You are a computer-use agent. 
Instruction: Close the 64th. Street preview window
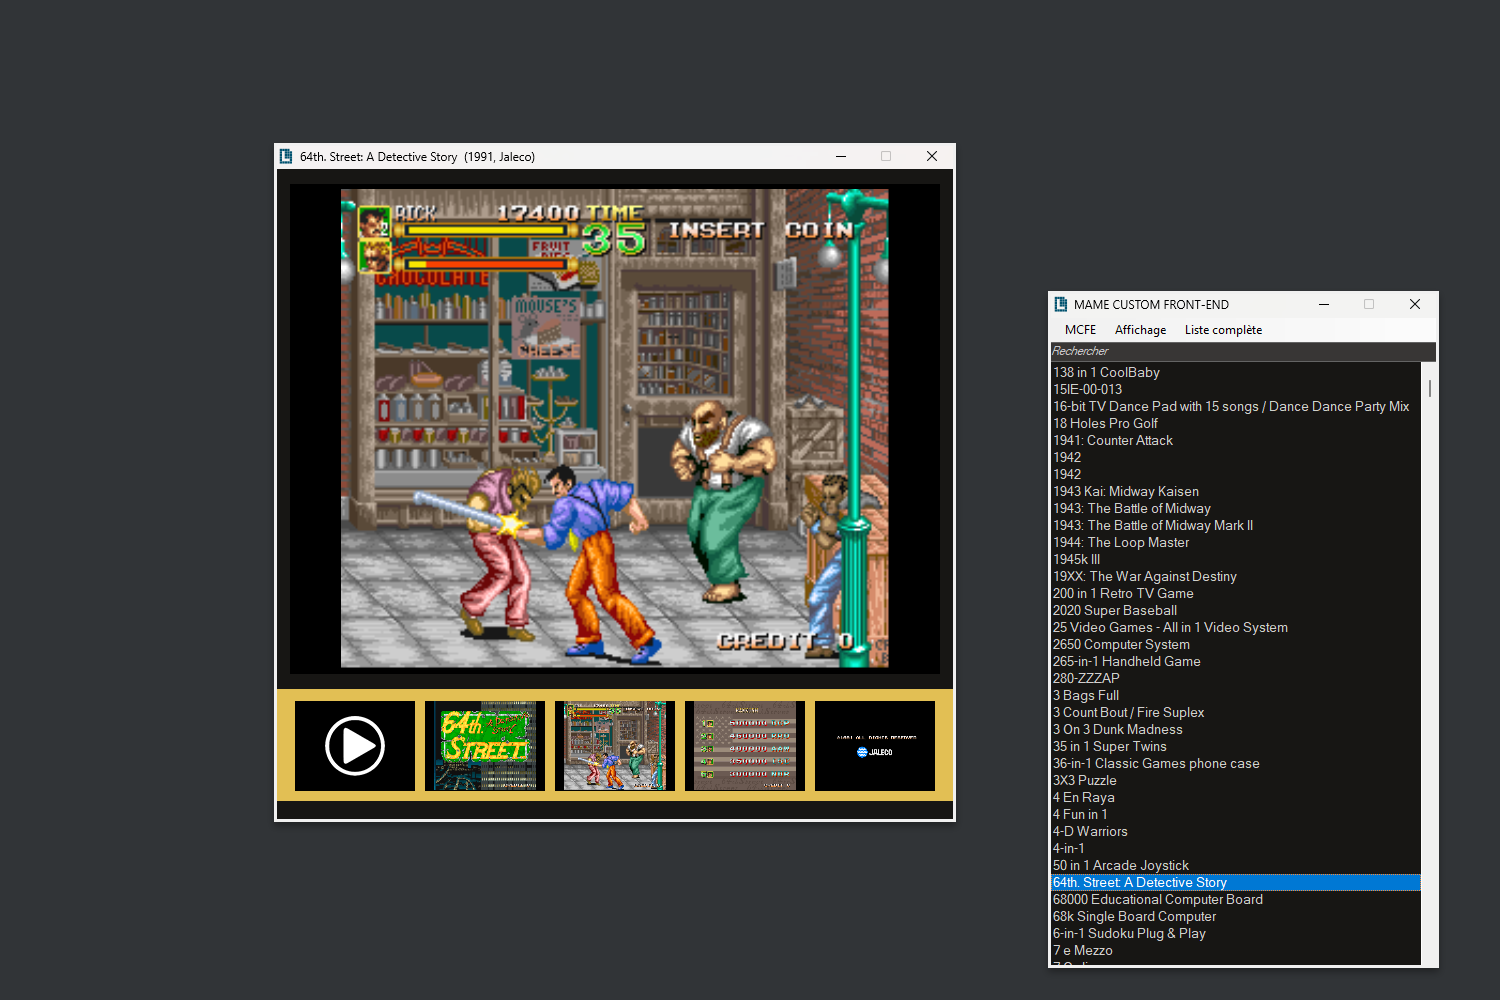click(x=932, y=156)
